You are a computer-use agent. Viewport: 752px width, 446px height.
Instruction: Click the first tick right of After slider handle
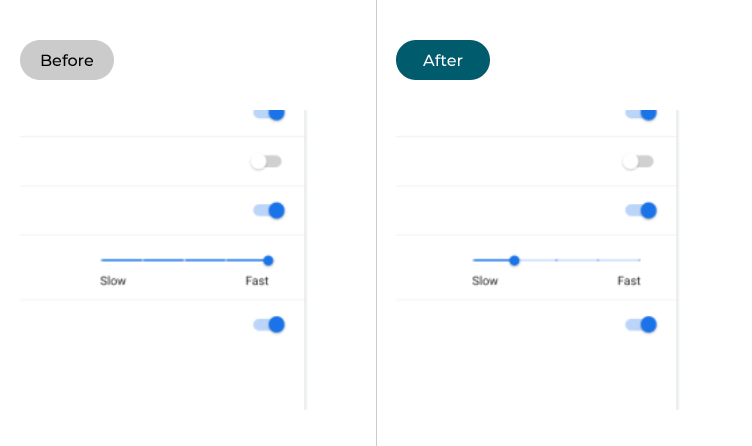click(556, 260)
